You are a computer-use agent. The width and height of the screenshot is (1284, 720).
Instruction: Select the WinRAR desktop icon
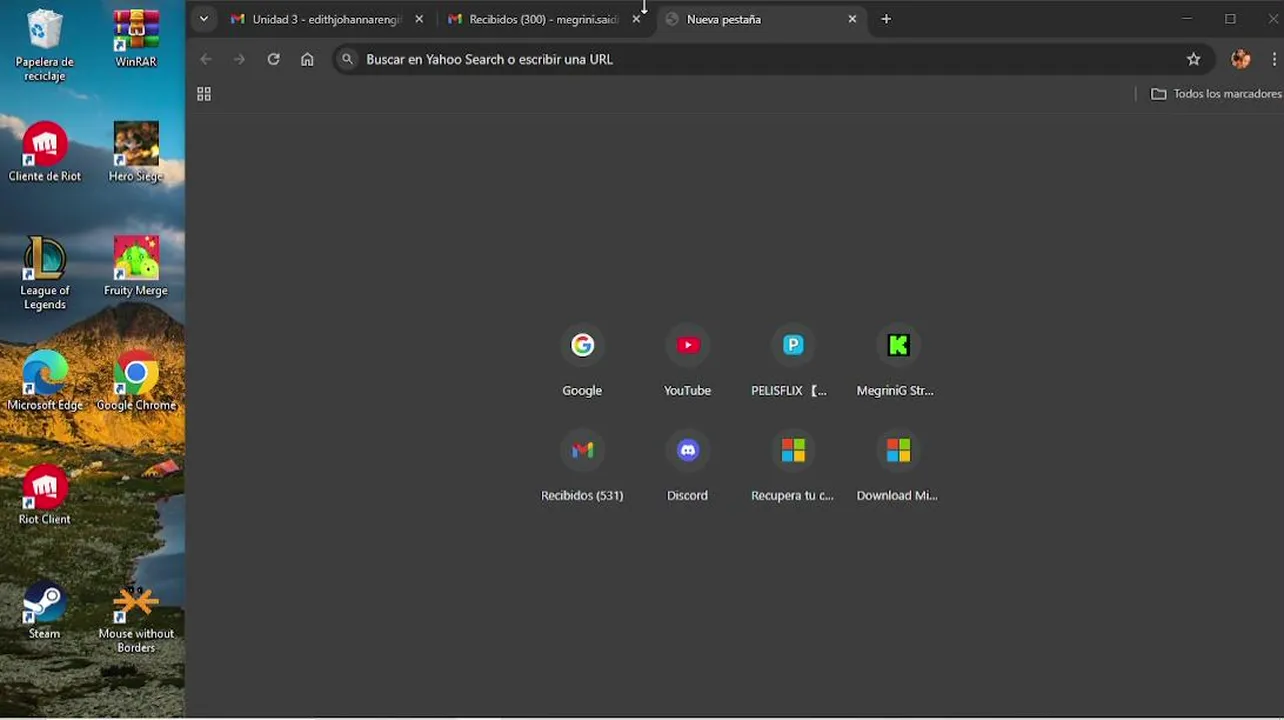(136, 39)
